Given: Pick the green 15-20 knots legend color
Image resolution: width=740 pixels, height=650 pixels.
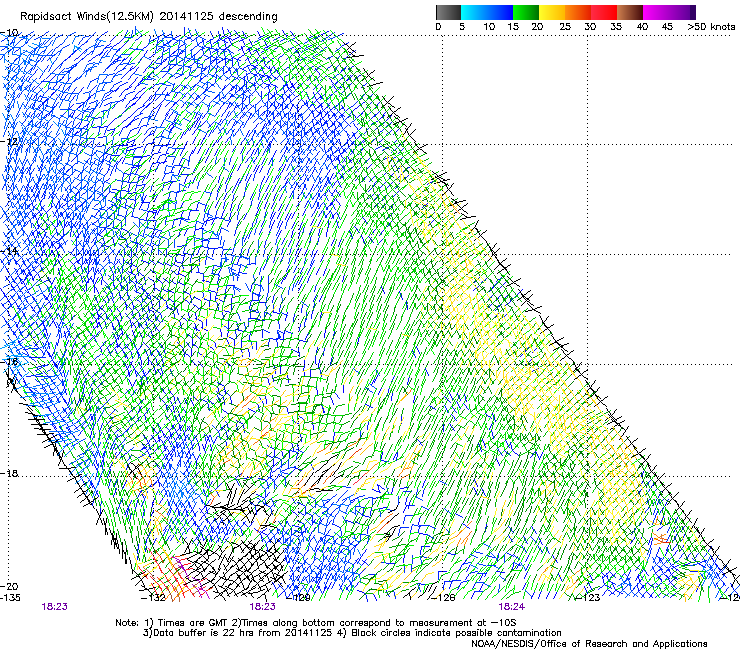Looking at the screenshot, I should pos(526,12).
